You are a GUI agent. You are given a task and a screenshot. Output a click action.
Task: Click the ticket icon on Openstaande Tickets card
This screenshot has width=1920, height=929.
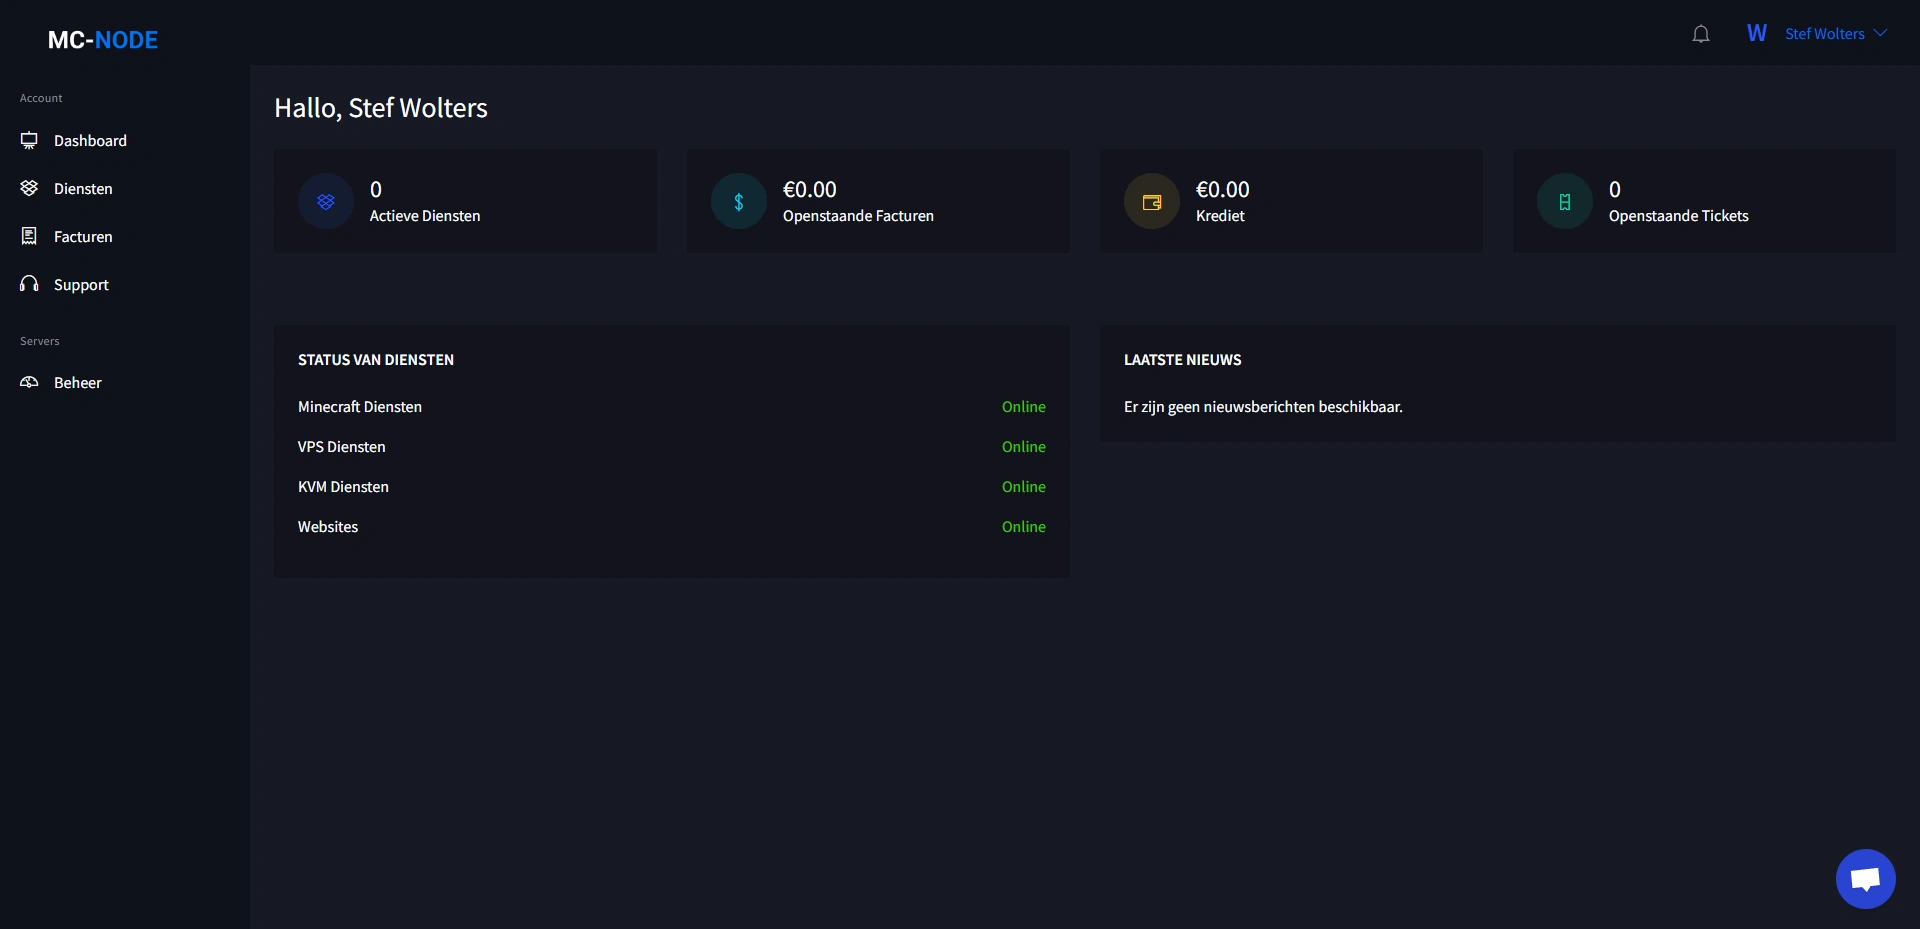coord(1565,201)
